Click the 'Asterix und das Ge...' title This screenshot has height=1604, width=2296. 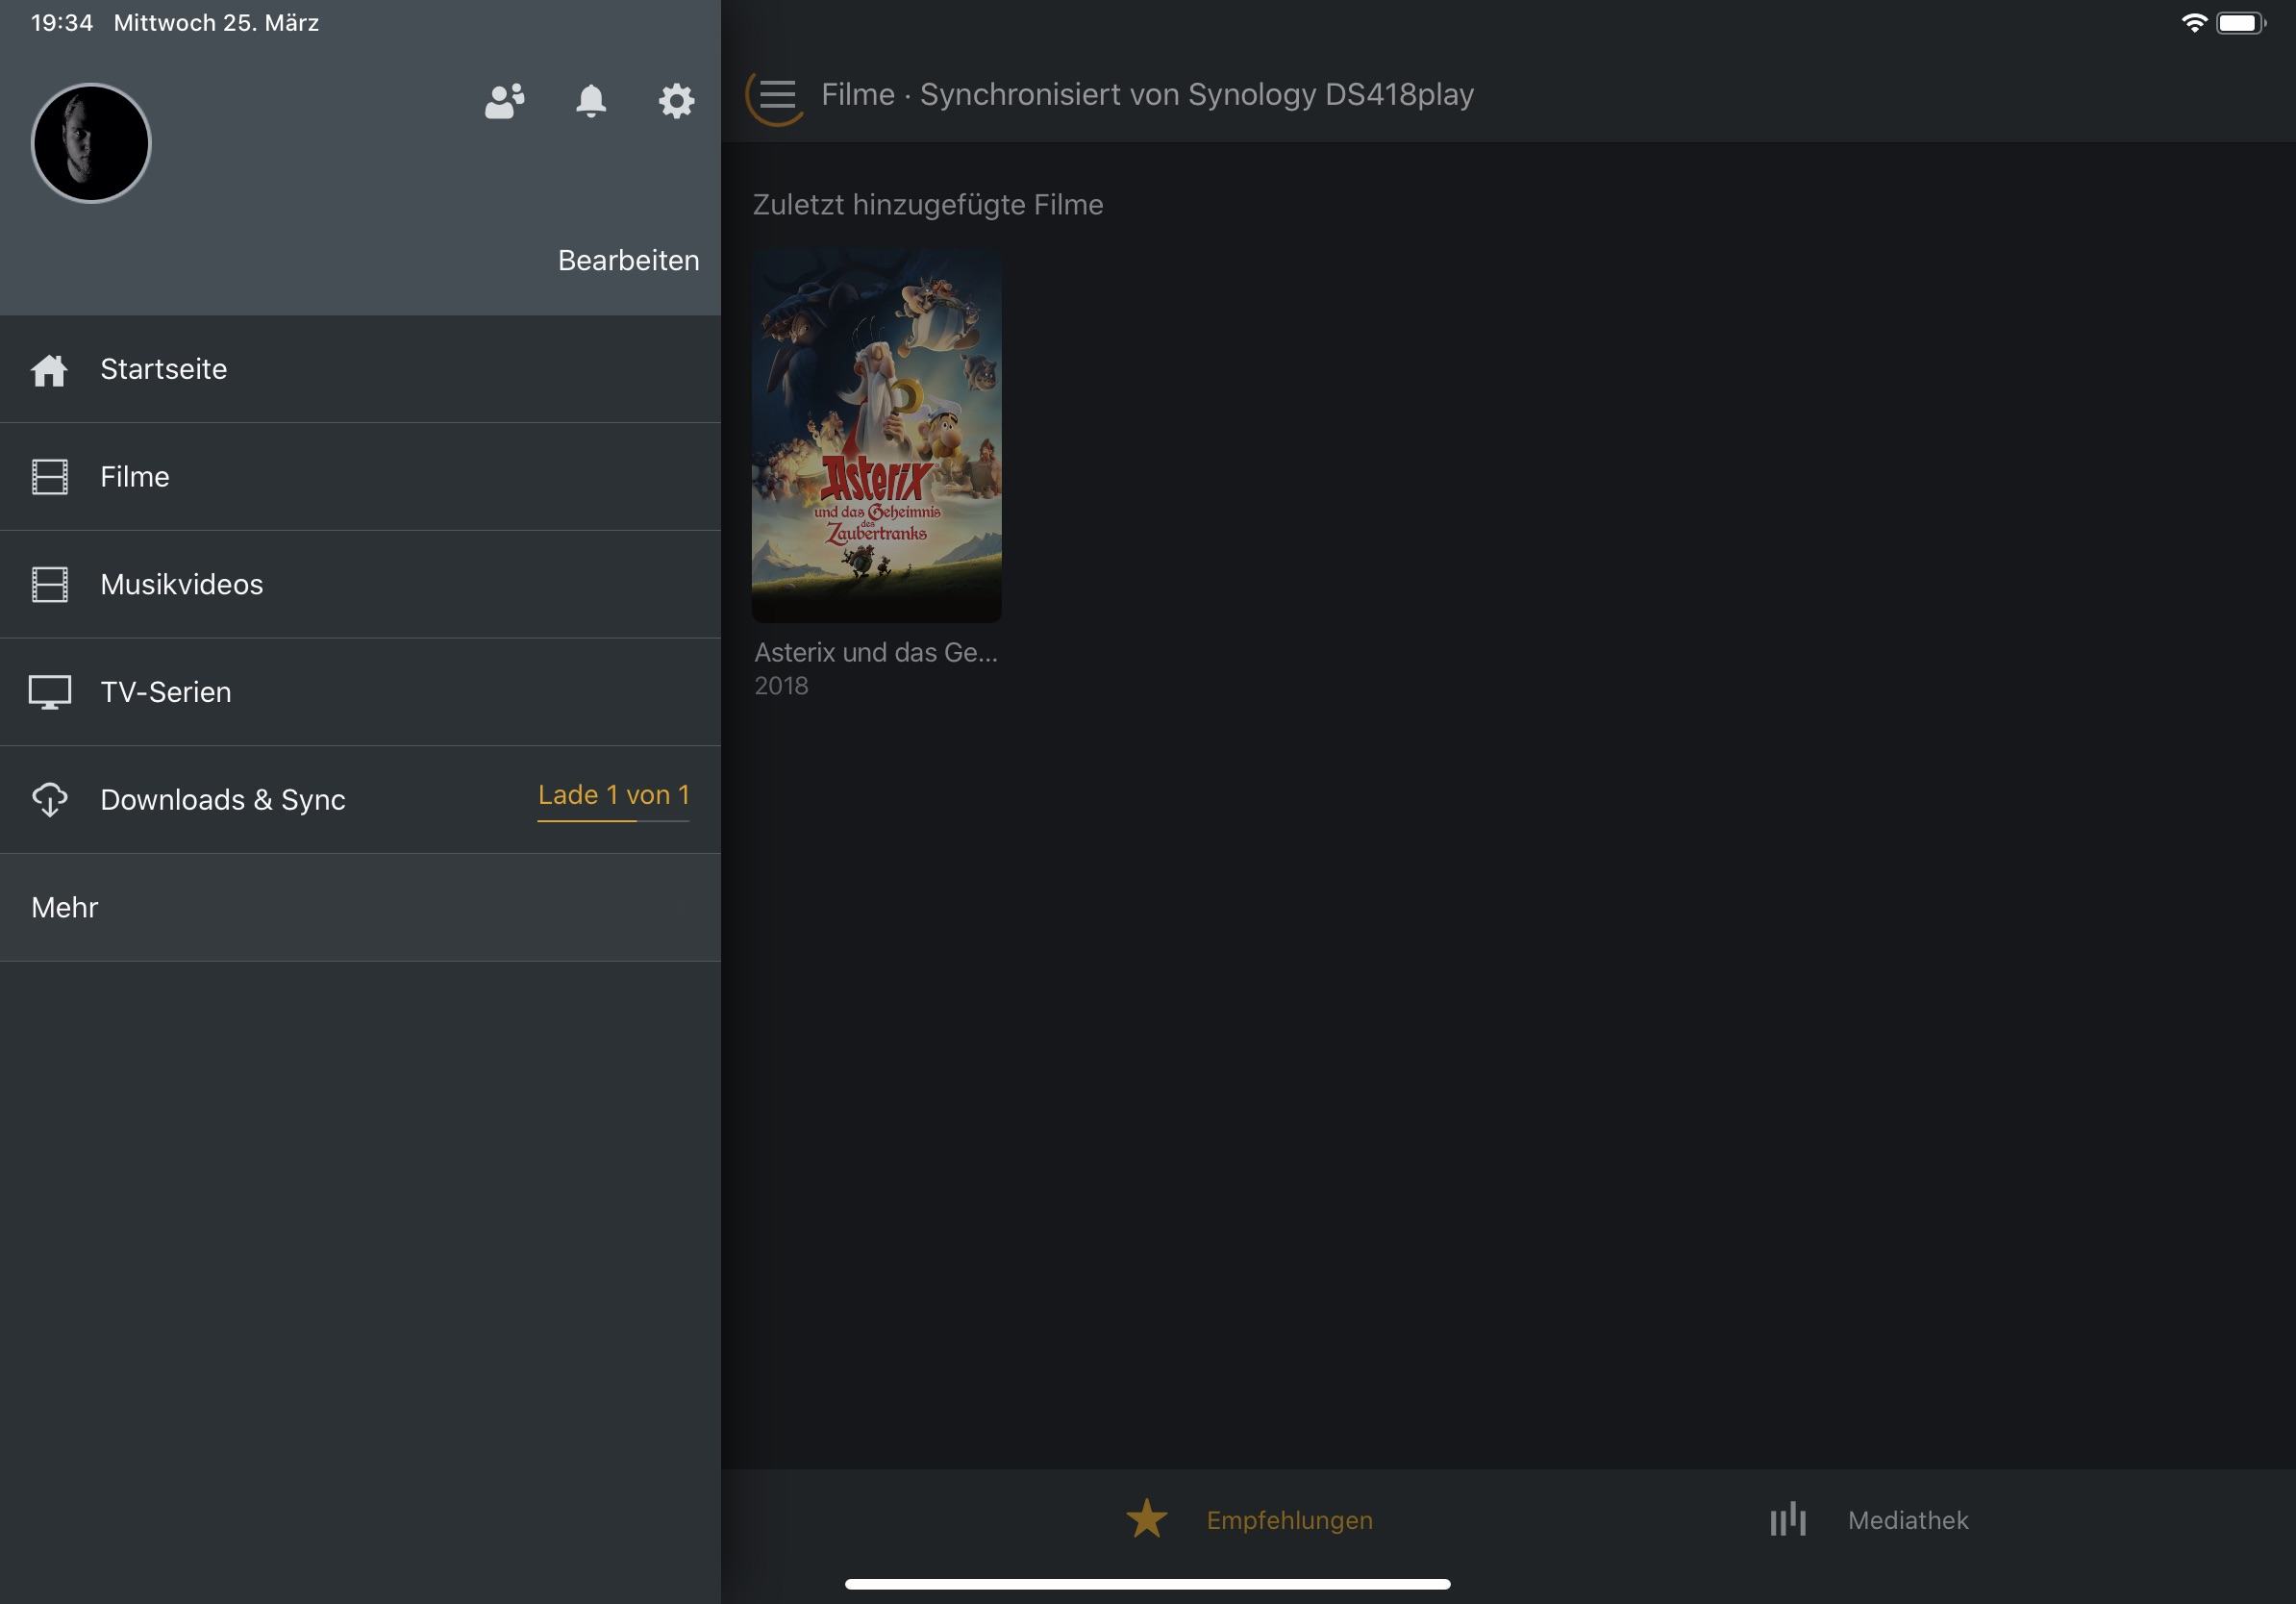tap(875, 652)
